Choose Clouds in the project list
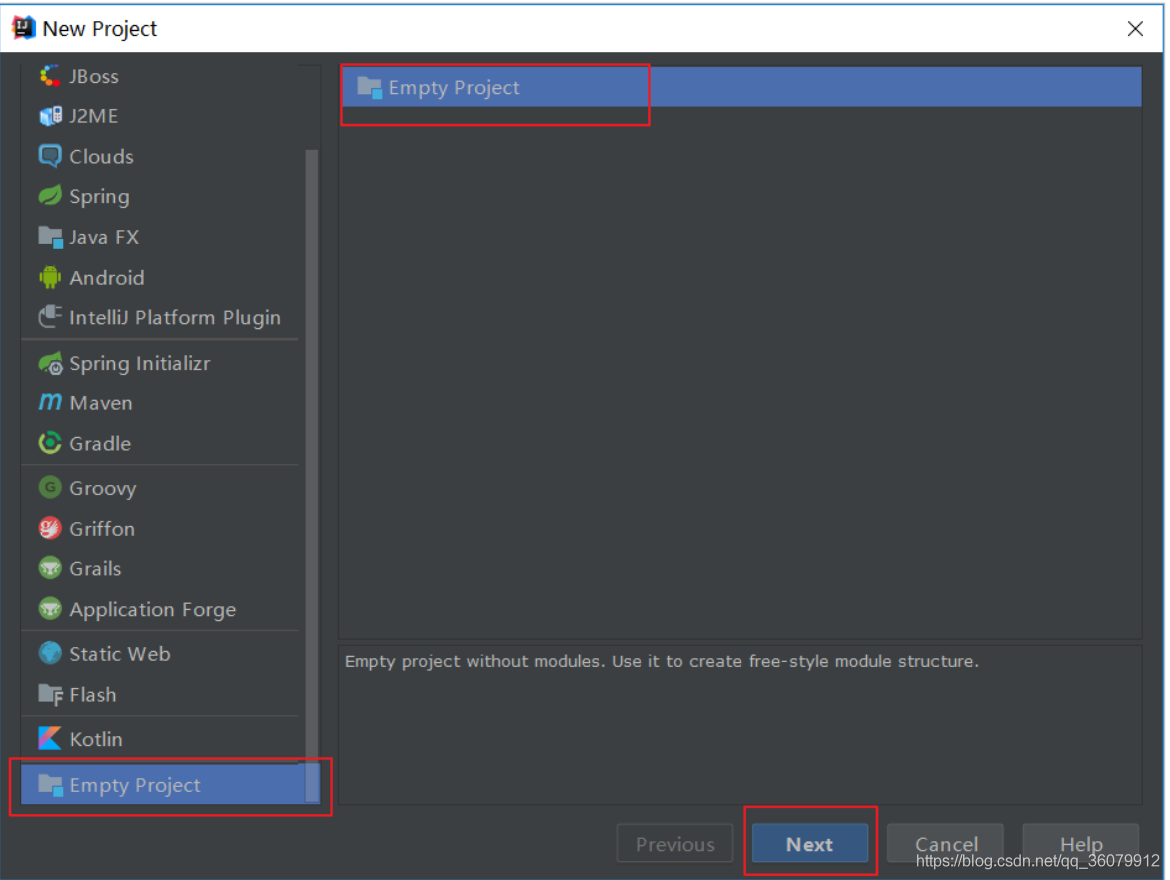 coord(160,156)
